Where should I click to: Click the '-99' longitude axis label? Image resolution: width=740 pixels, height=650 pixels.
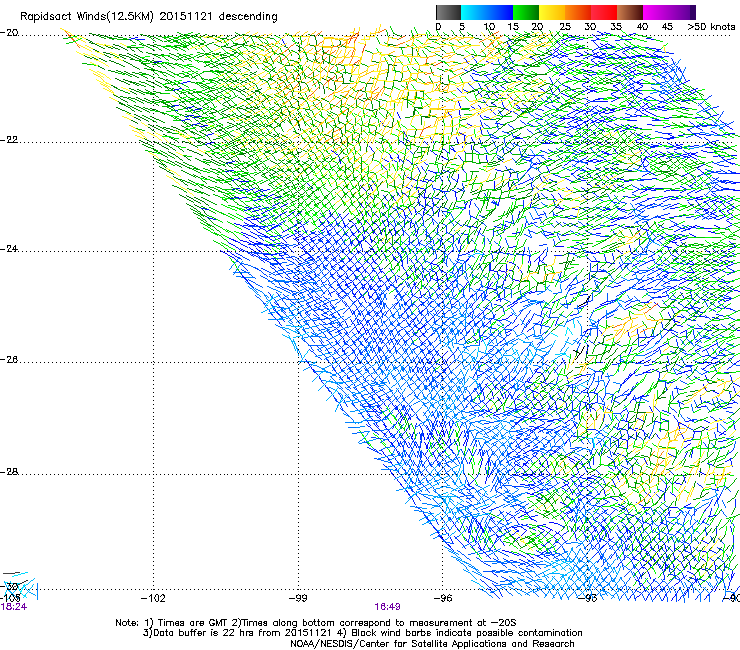click(x=298, y=598)
